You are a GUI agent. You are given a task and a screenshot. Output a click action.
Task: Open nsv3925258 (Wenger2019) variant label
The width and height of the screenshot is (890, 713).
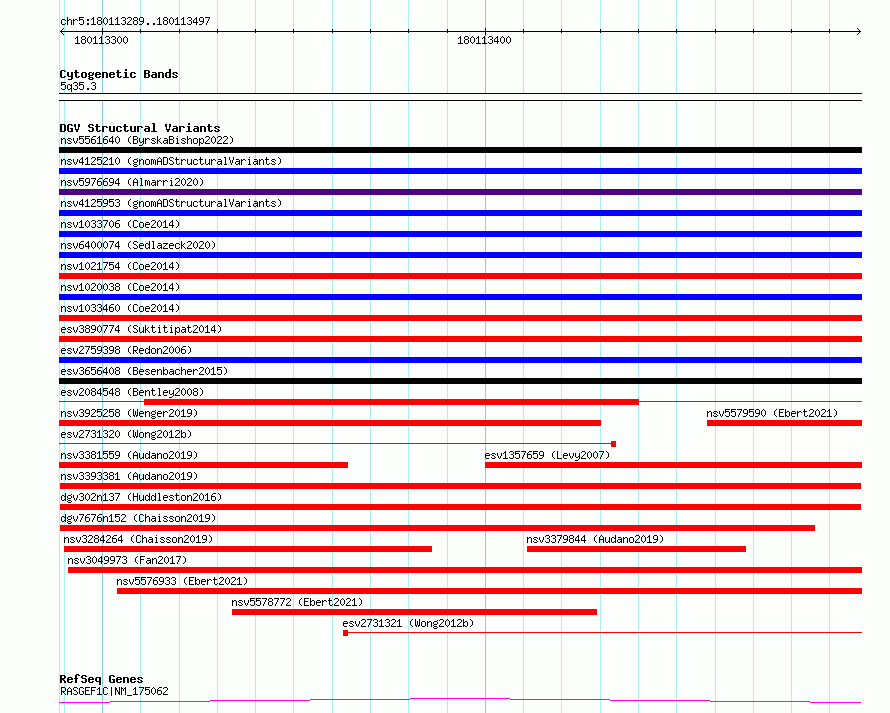tap(129, 413)
